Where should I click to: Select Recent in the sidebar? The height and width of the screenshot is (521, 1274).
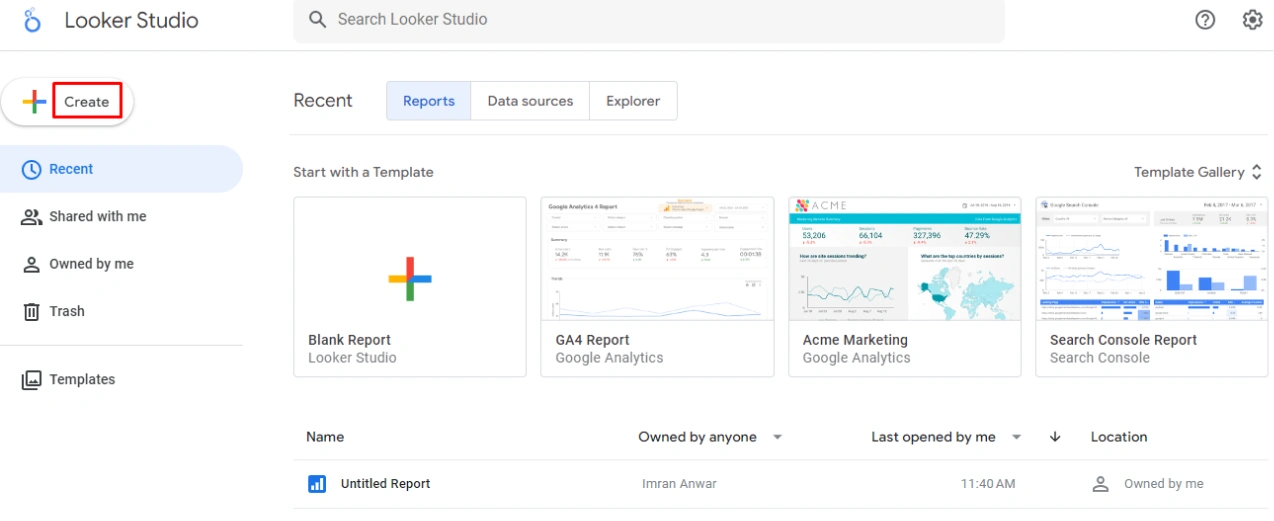(x=121, y=169)
